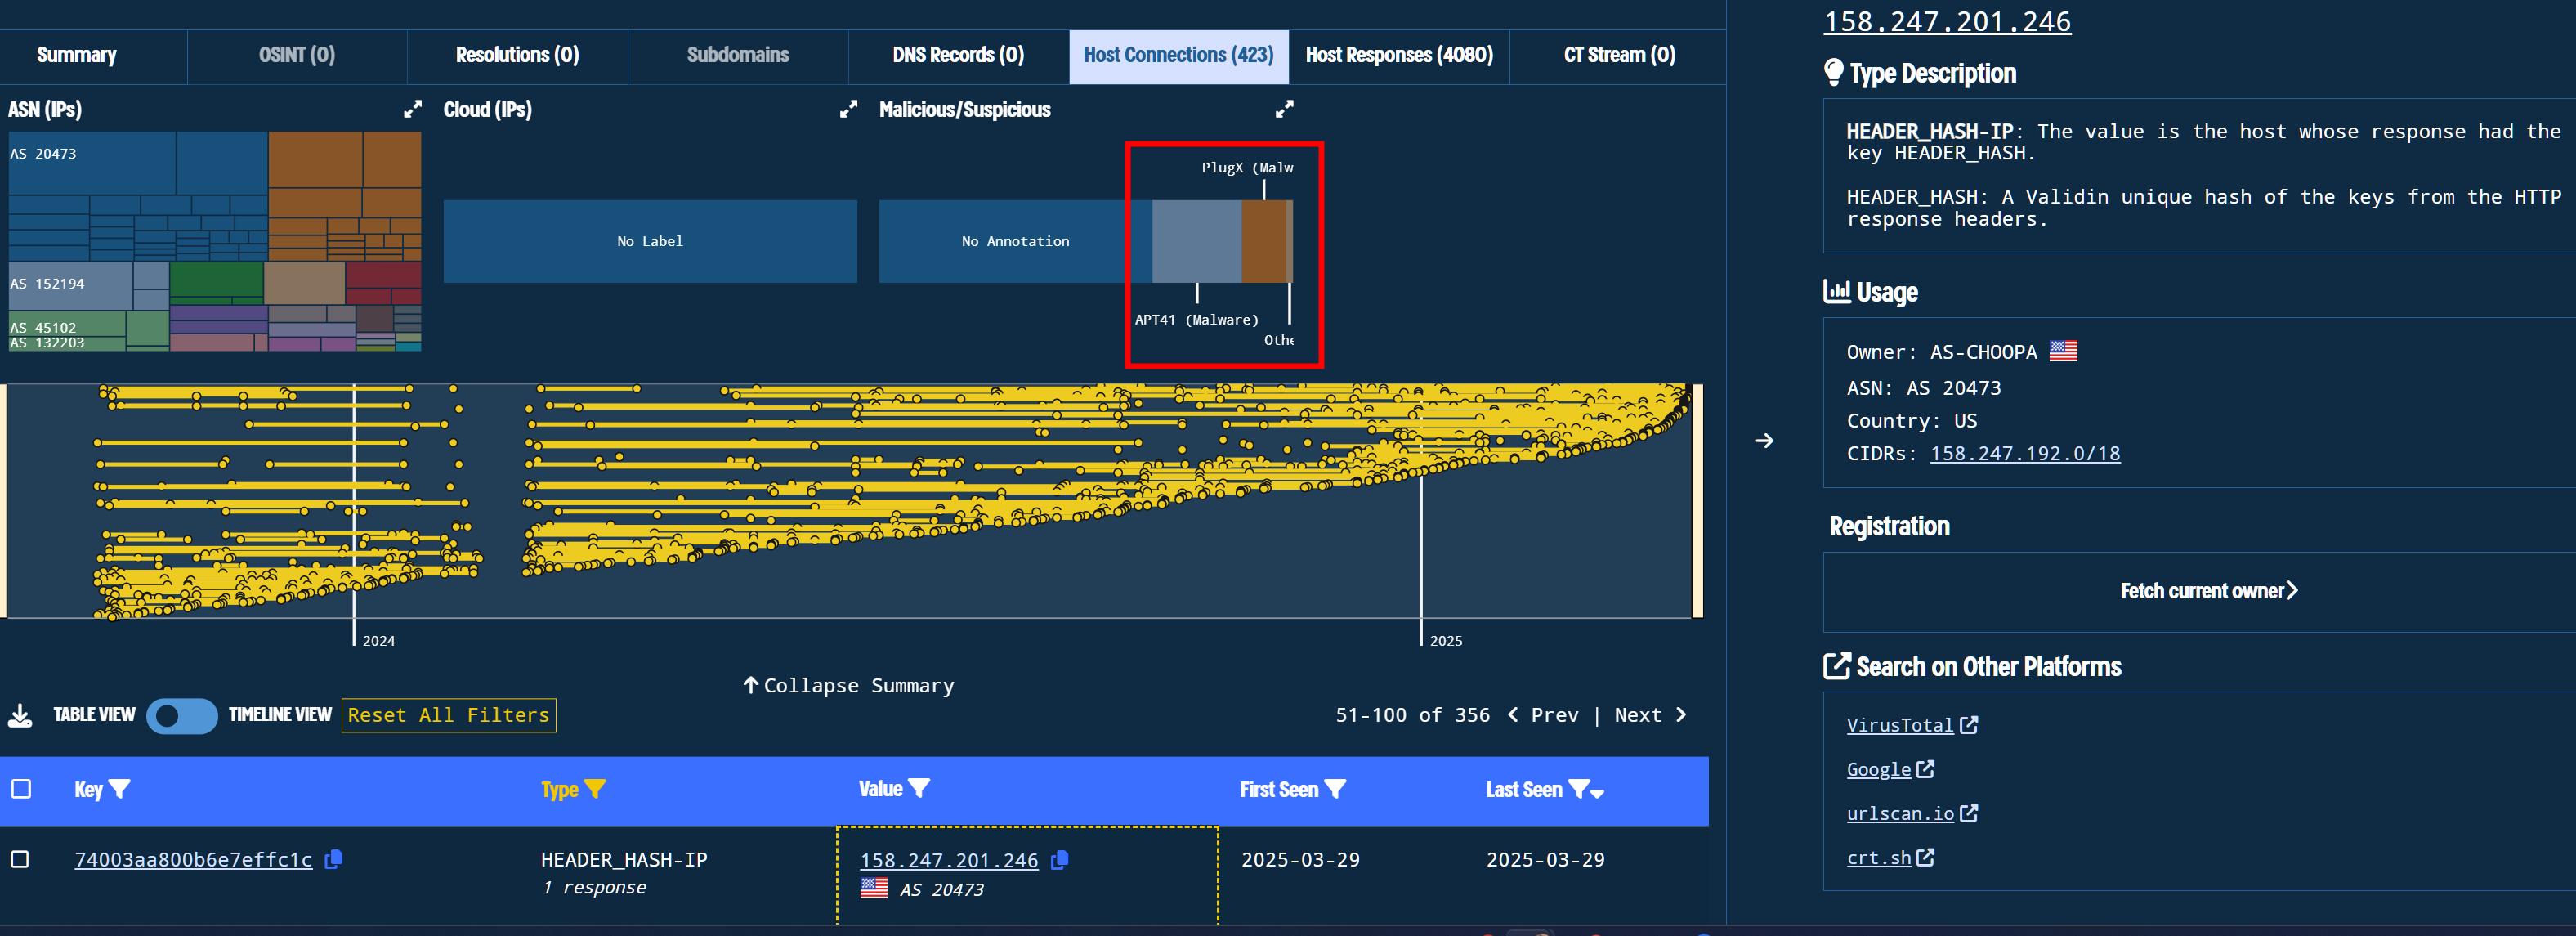Copy value 158.247.201.246 in table row

(x=1060, y=860)
